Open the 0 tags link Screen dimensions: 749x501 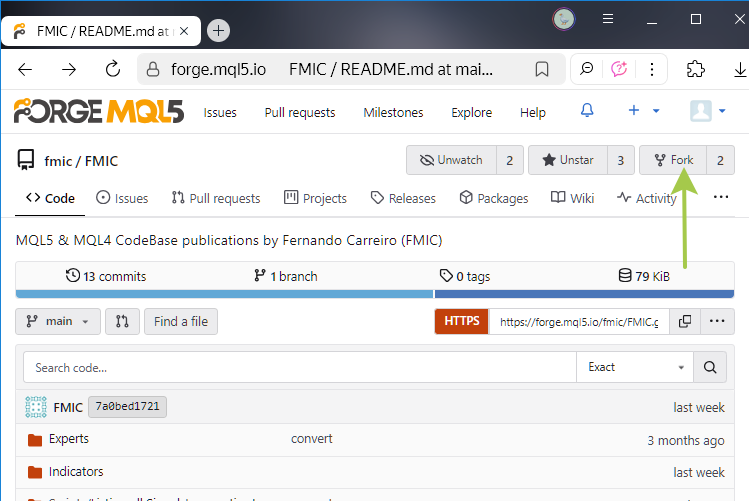[x=465, y=276]
